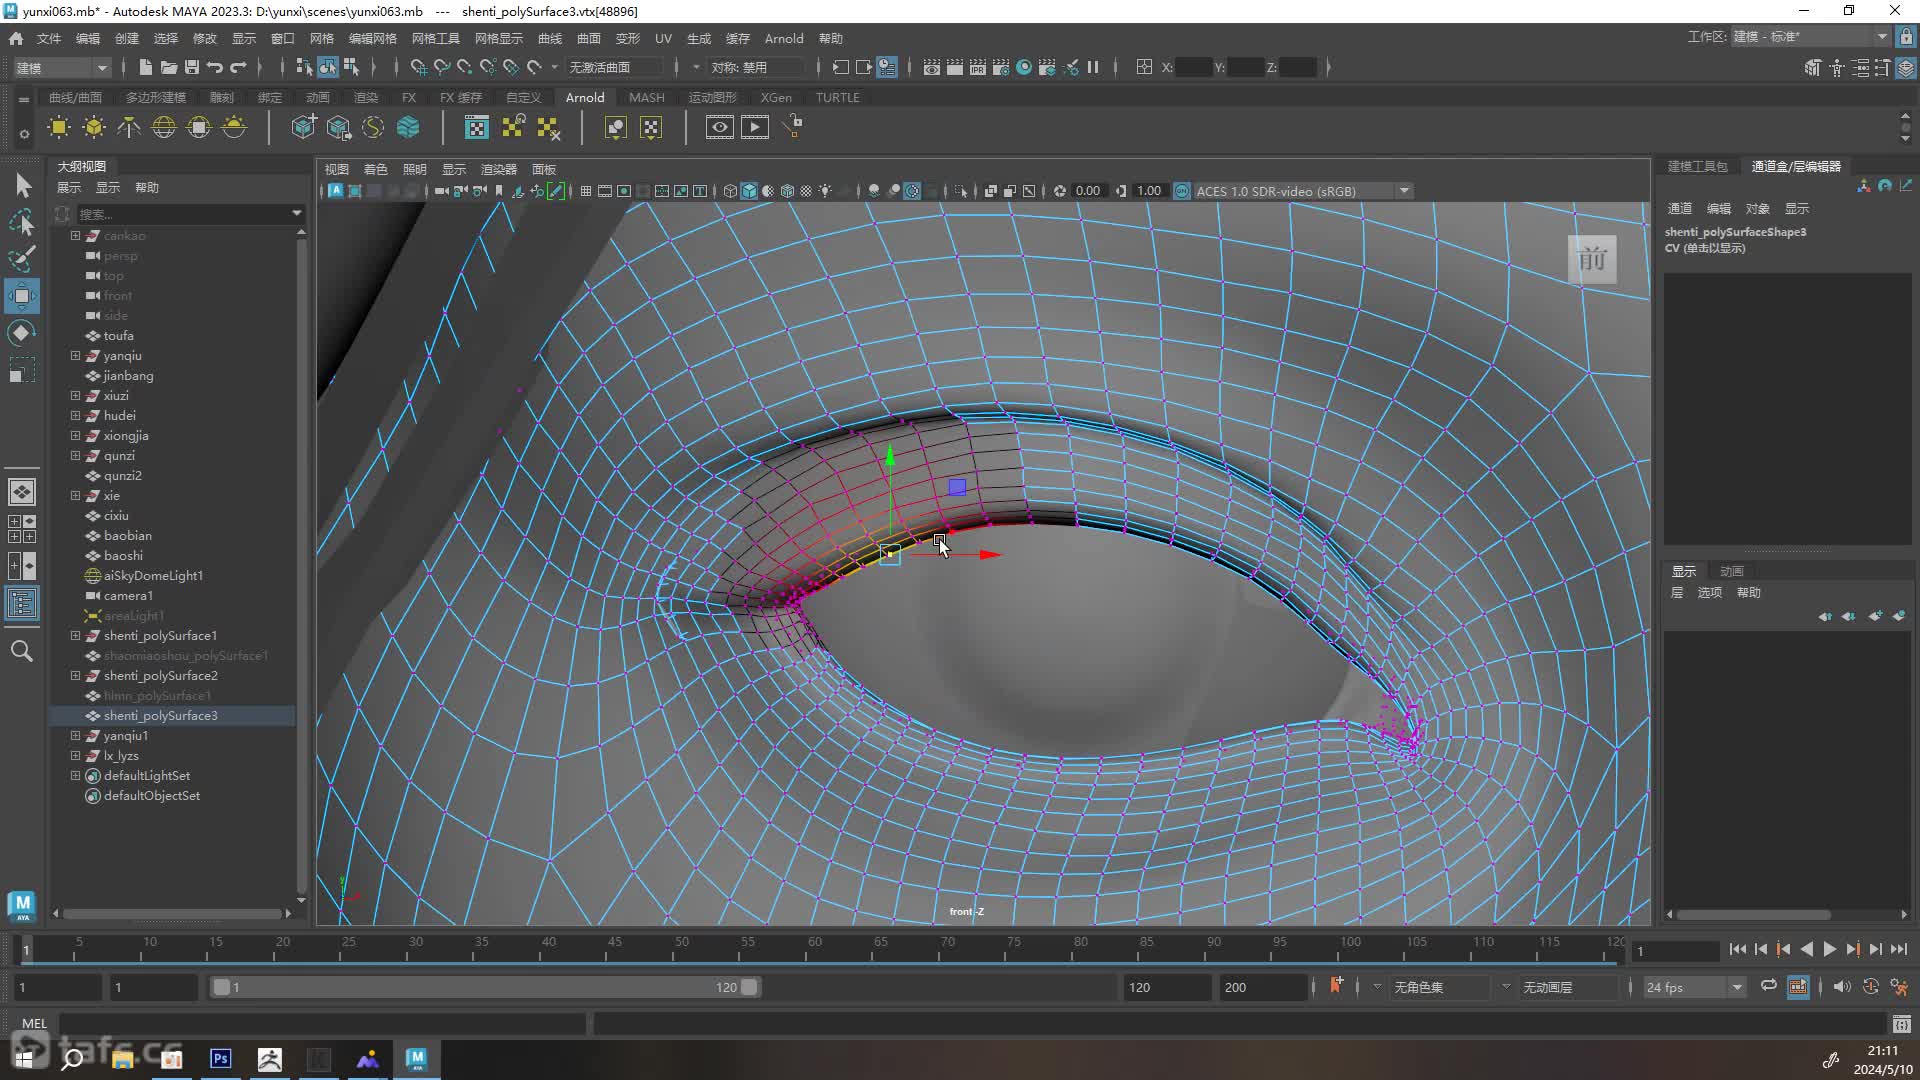Screen dimensions: 1920x1080
Task: Click the Arnold skydome light shelf icon
Action: [163, 127]
